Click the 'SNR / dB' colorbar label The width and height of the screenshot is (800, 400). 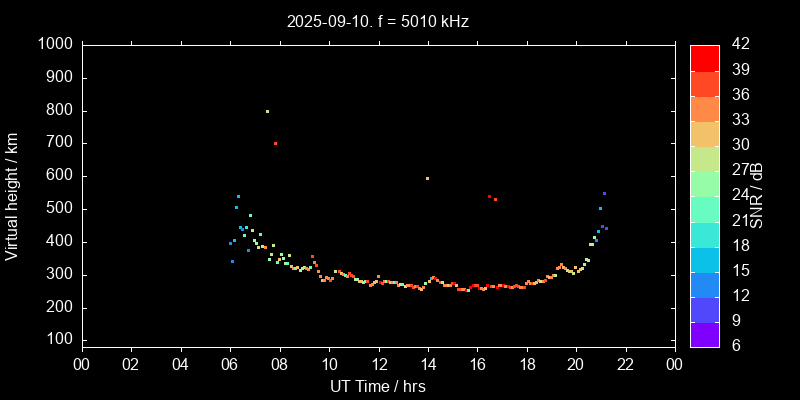[x=757, y=195]
